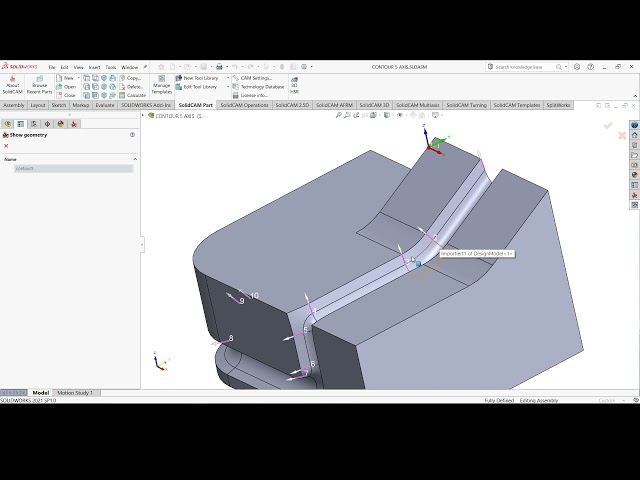Click the Previous View icon
This screenshot has height=480, width=640.
click(356, 116)
